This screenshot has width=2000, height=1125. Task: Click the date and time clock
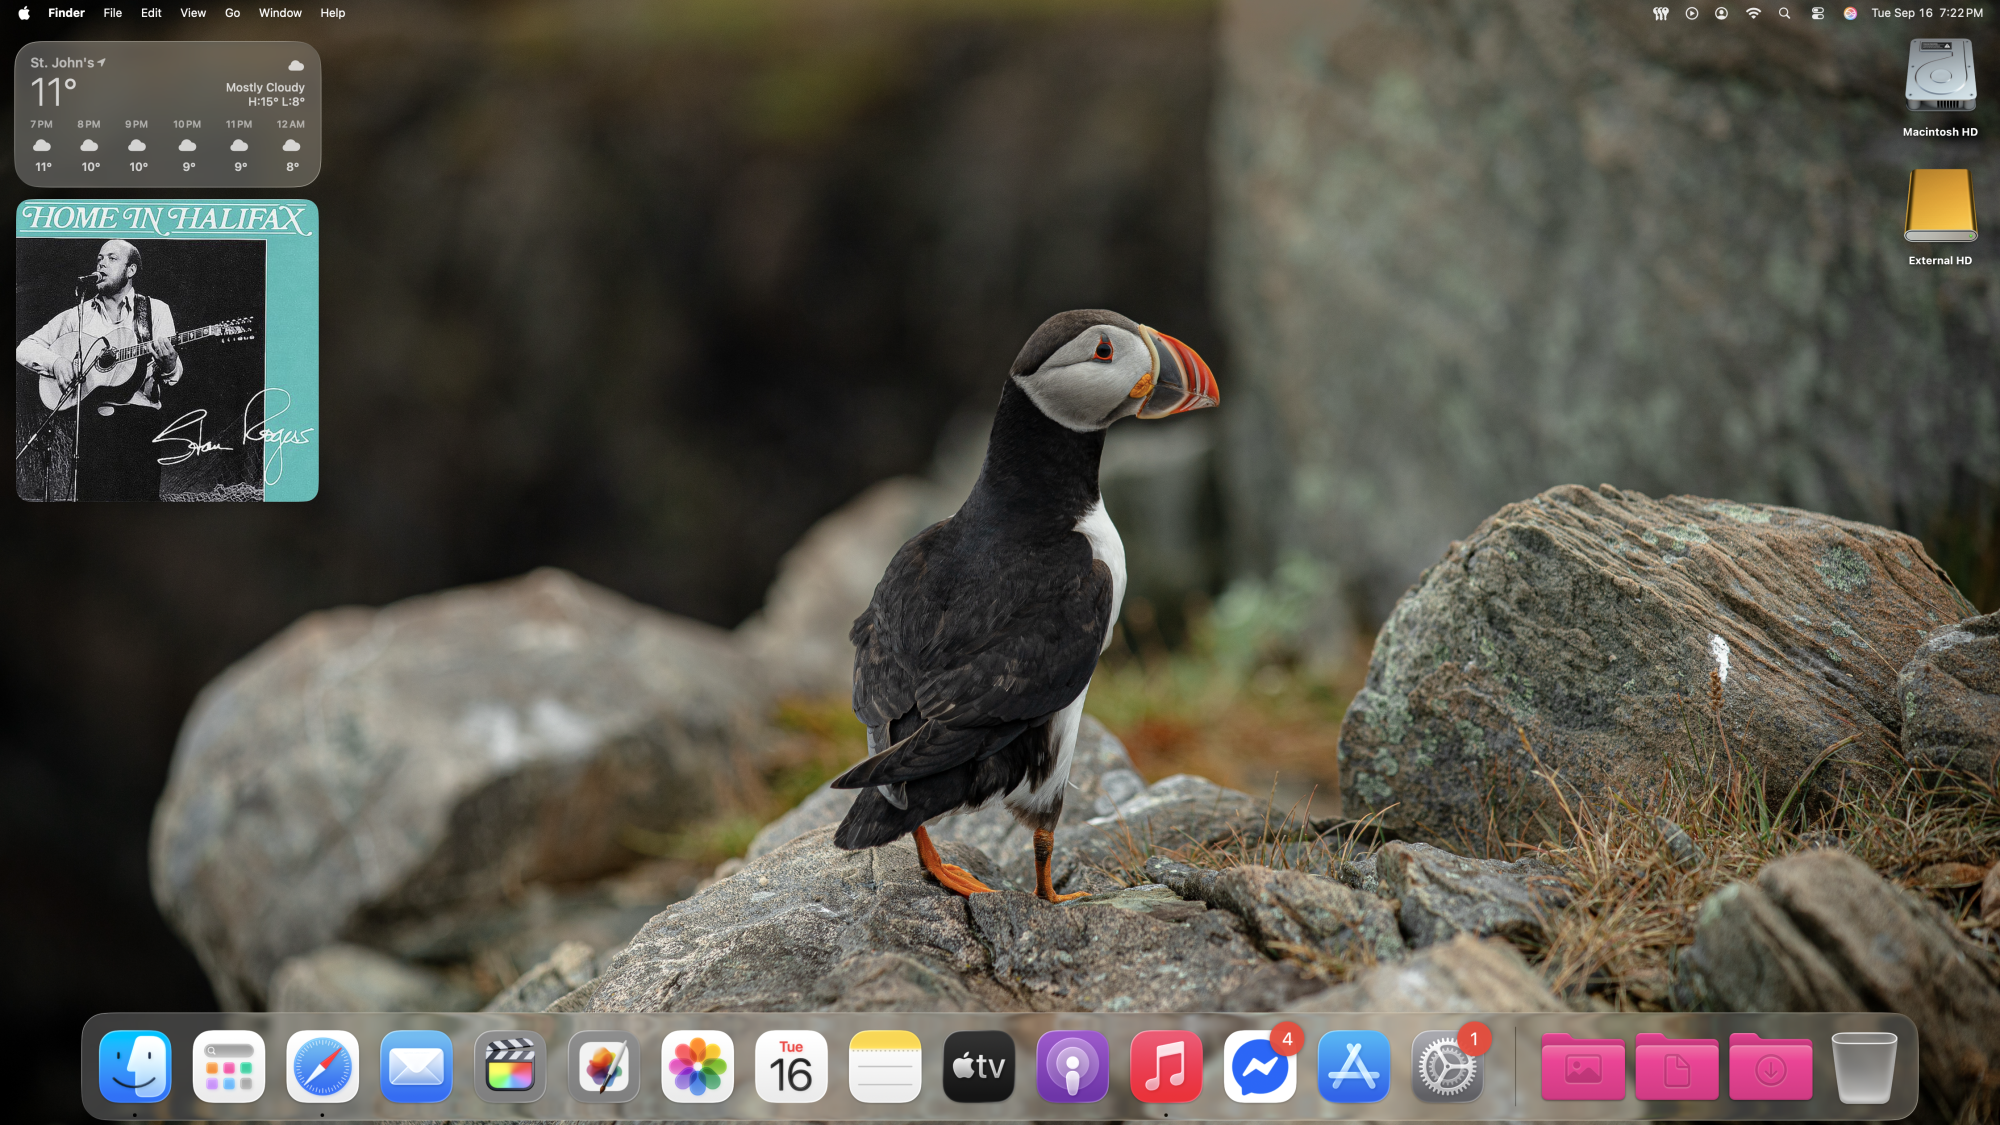pyautogui.click(x=1926, y=13)
